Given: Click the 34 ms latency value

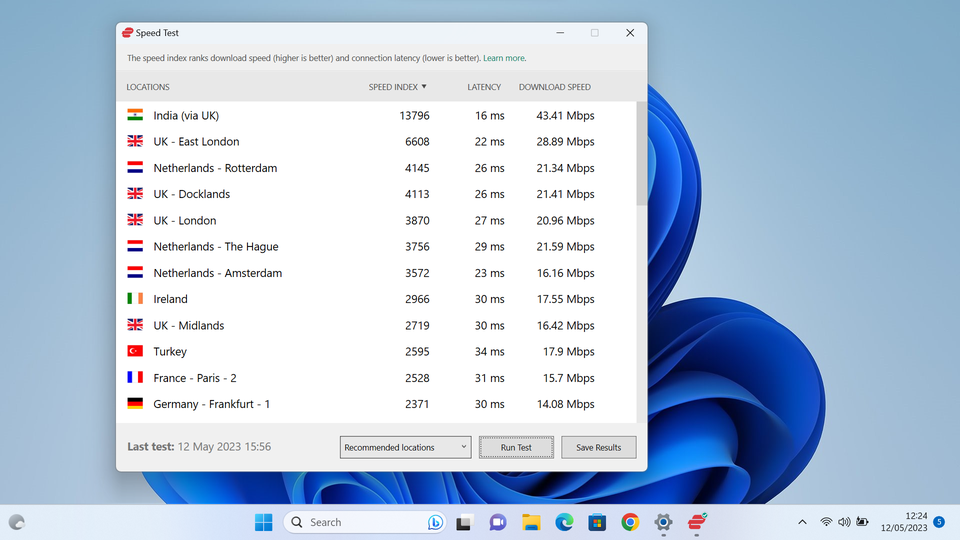Looking at the screenshot, I should [490, 351].
